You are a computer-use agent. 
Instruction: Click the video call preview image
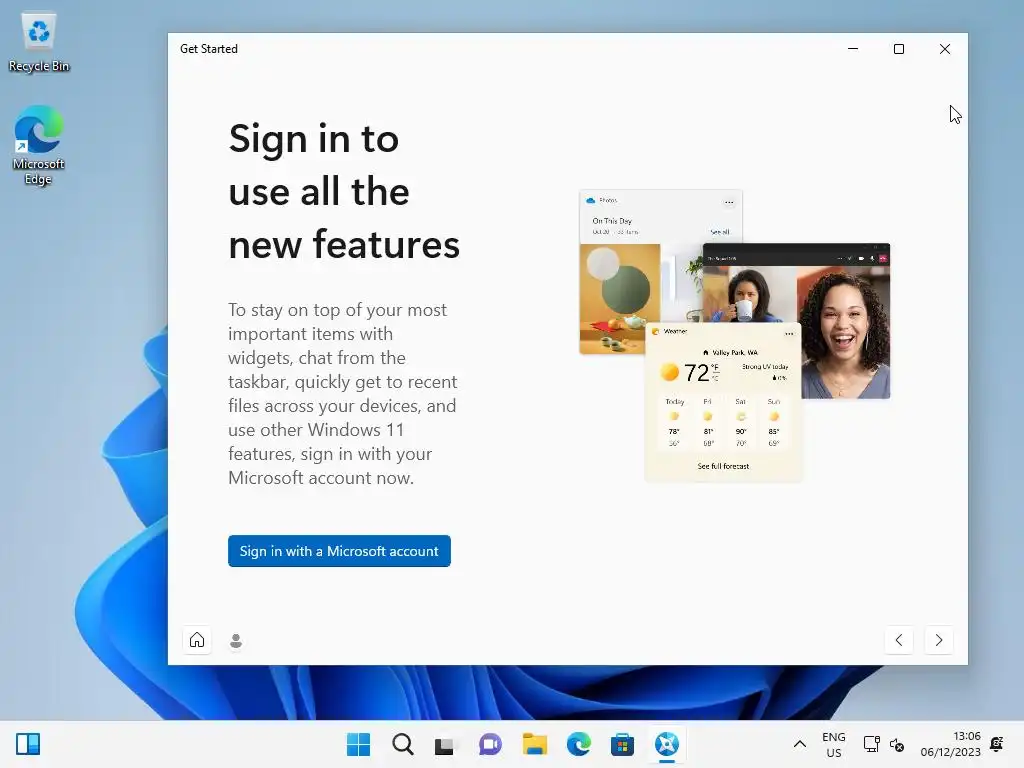click(797, 320)
